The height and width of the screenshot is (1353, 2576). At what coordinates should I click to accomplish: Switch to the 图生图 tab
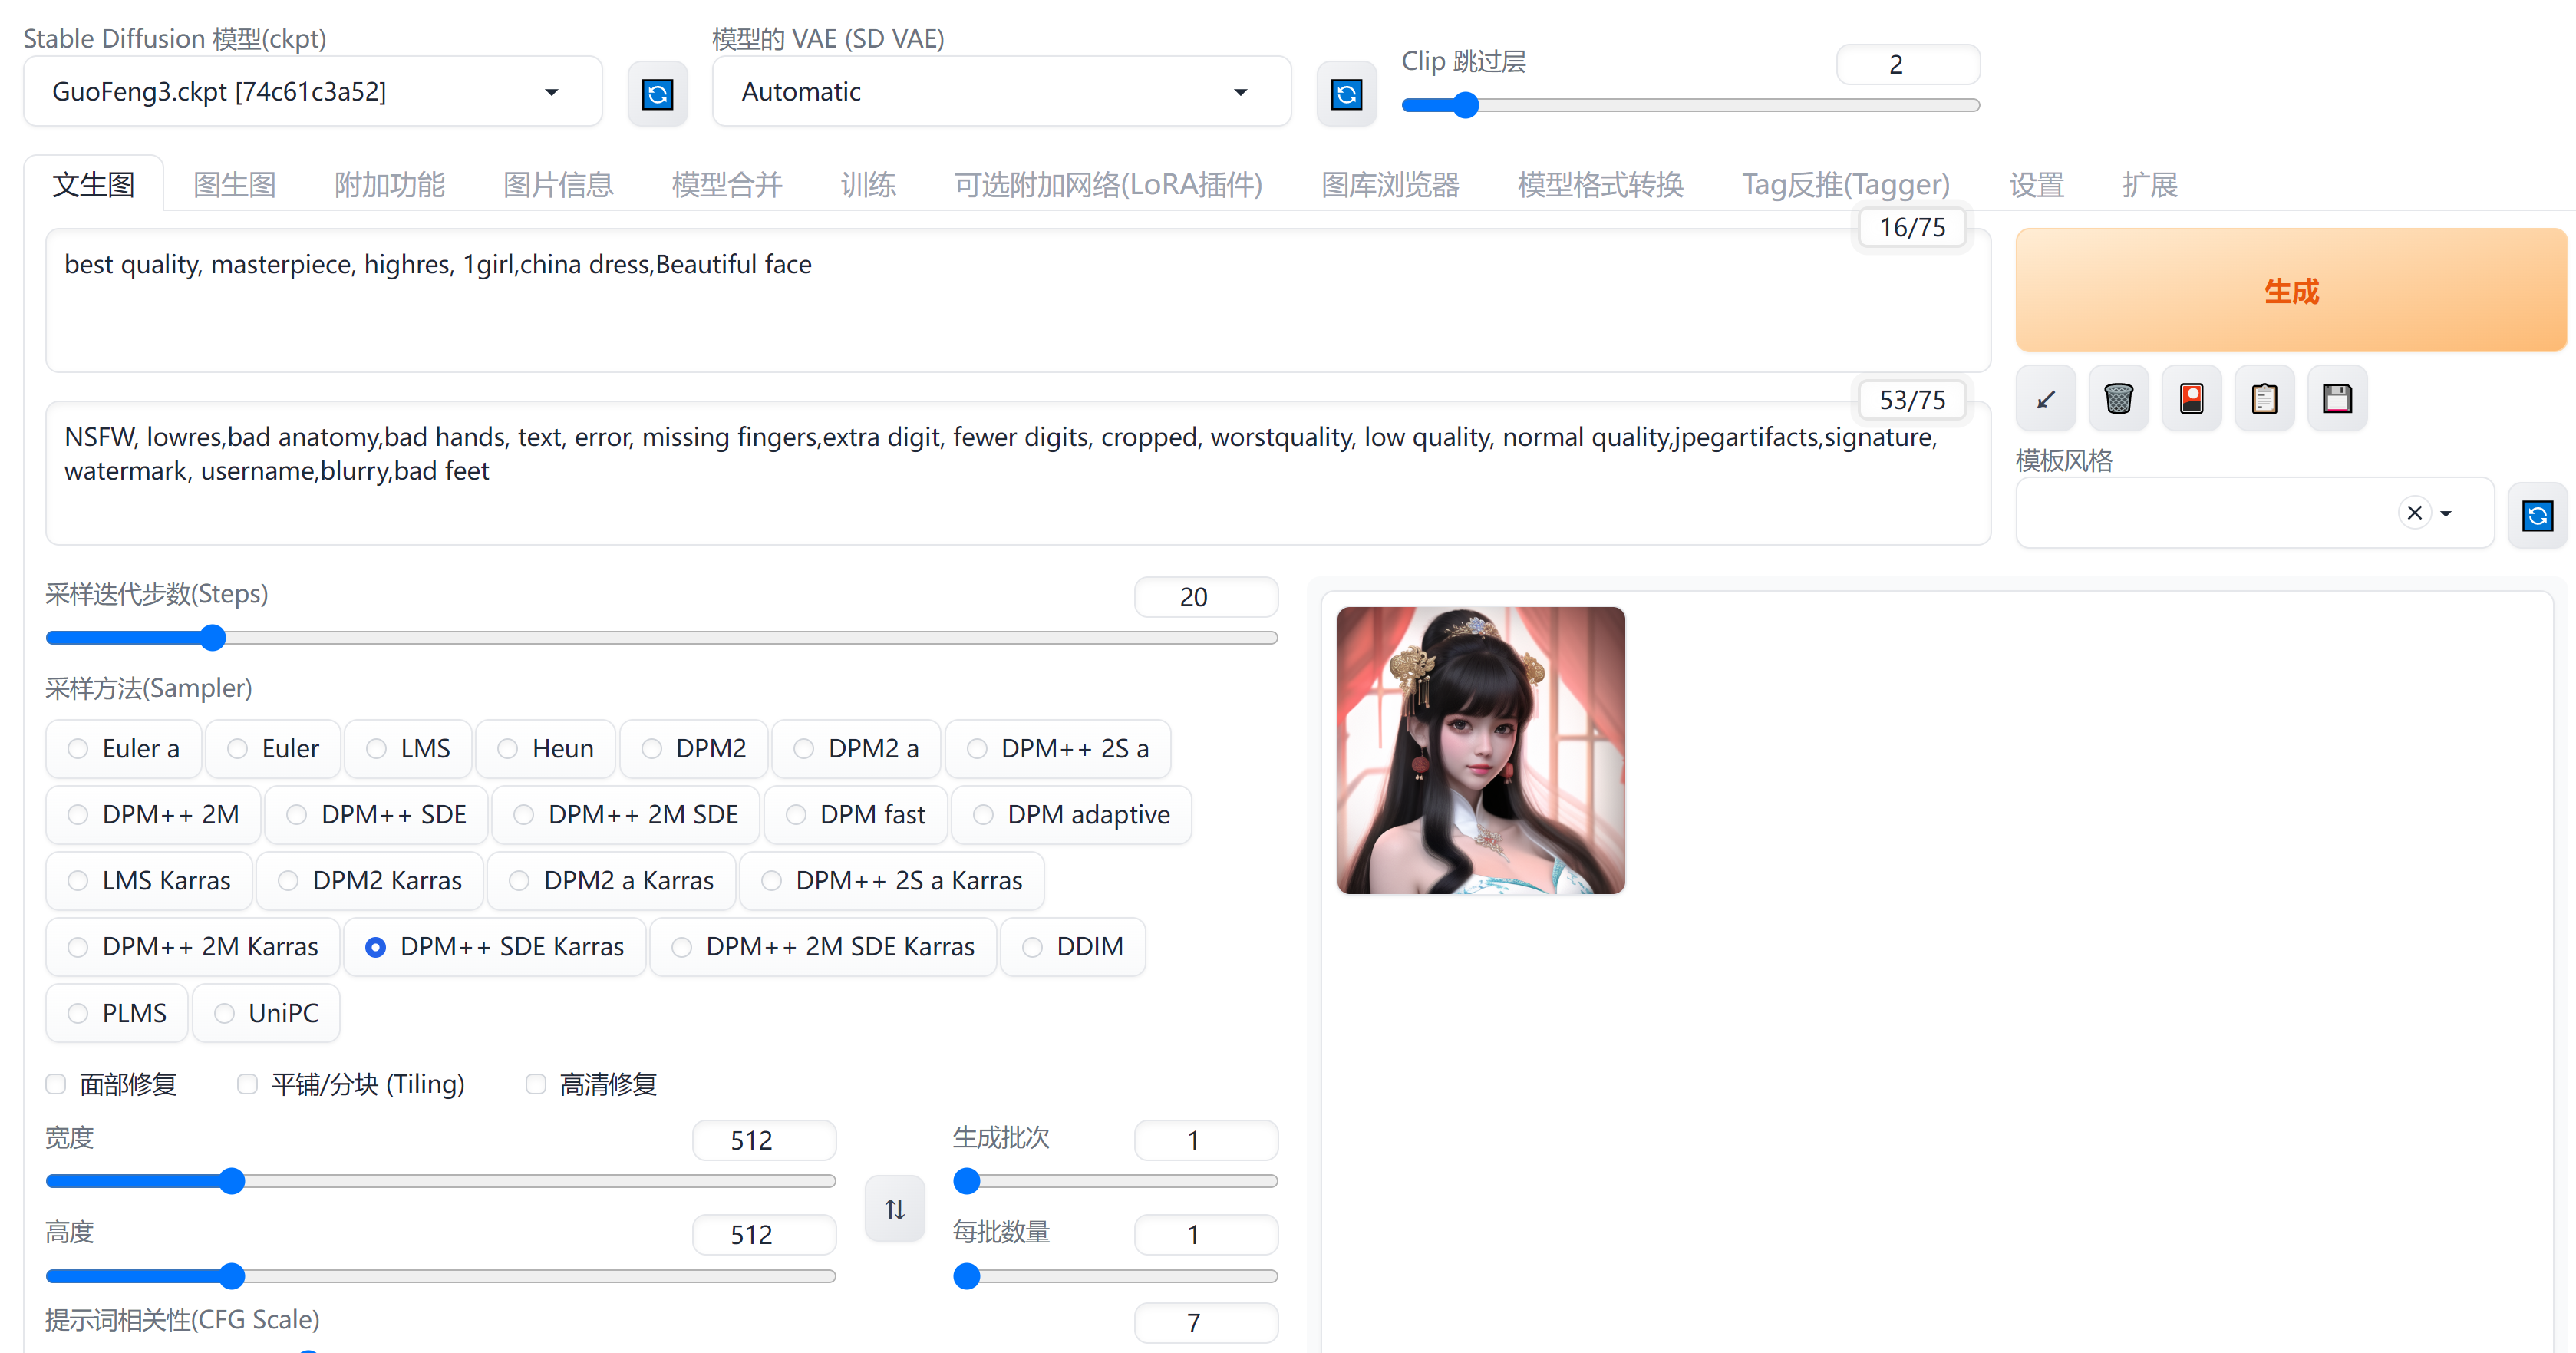click(x=234, y=185)
